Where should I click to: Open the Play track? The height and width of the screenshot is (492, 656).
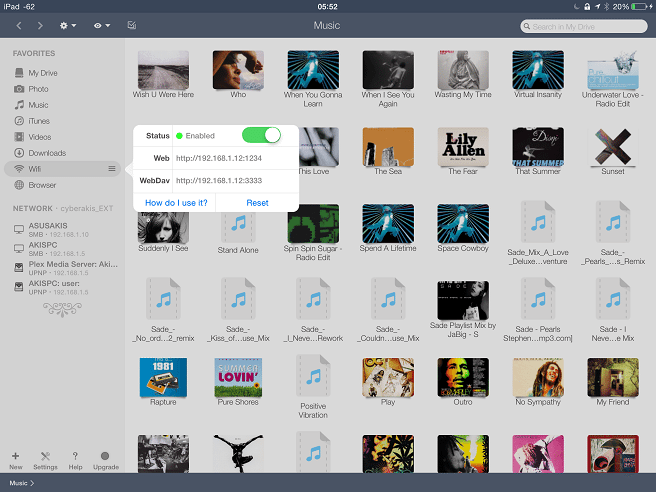point(388,382)
